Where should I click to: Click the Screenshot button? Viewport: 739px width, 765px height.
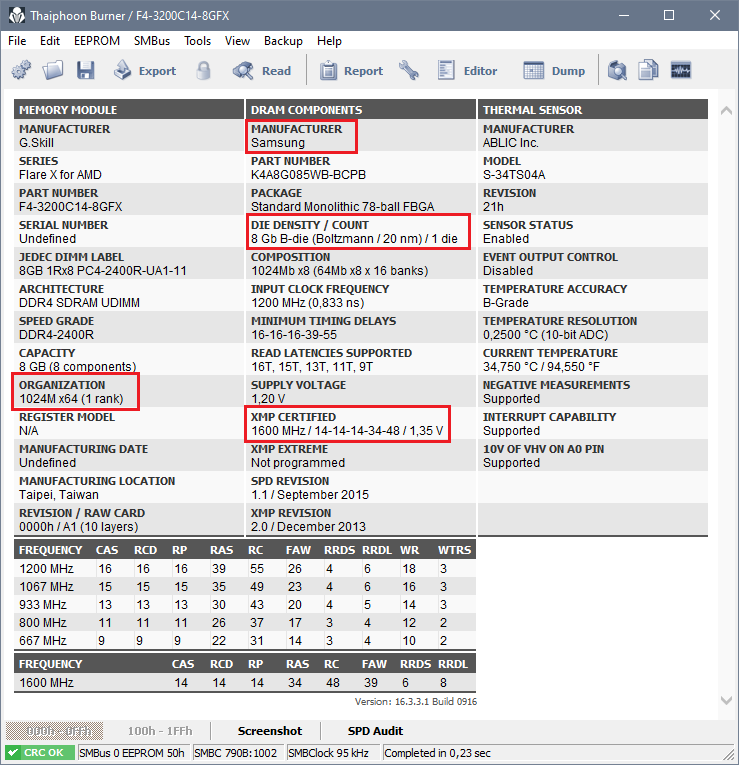click(x=270, y=731)
